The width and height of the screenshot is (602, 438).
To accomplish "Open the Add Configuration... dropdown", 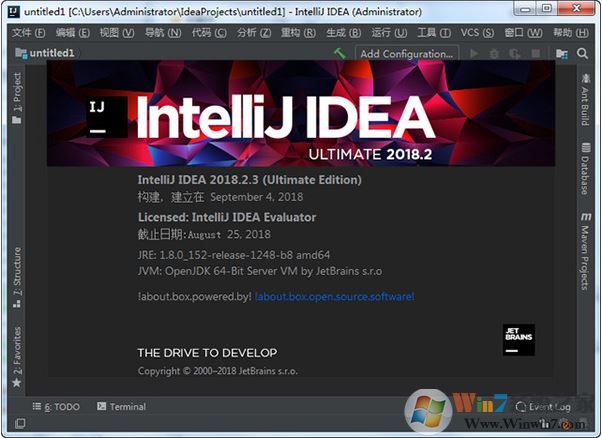I will pos(407,54).
